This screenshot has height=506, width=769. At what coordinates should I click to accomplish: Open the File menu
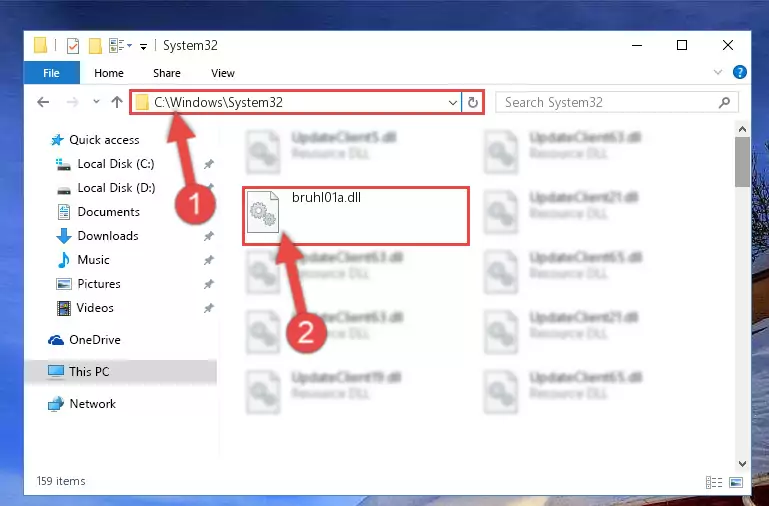tap(51, 73)
